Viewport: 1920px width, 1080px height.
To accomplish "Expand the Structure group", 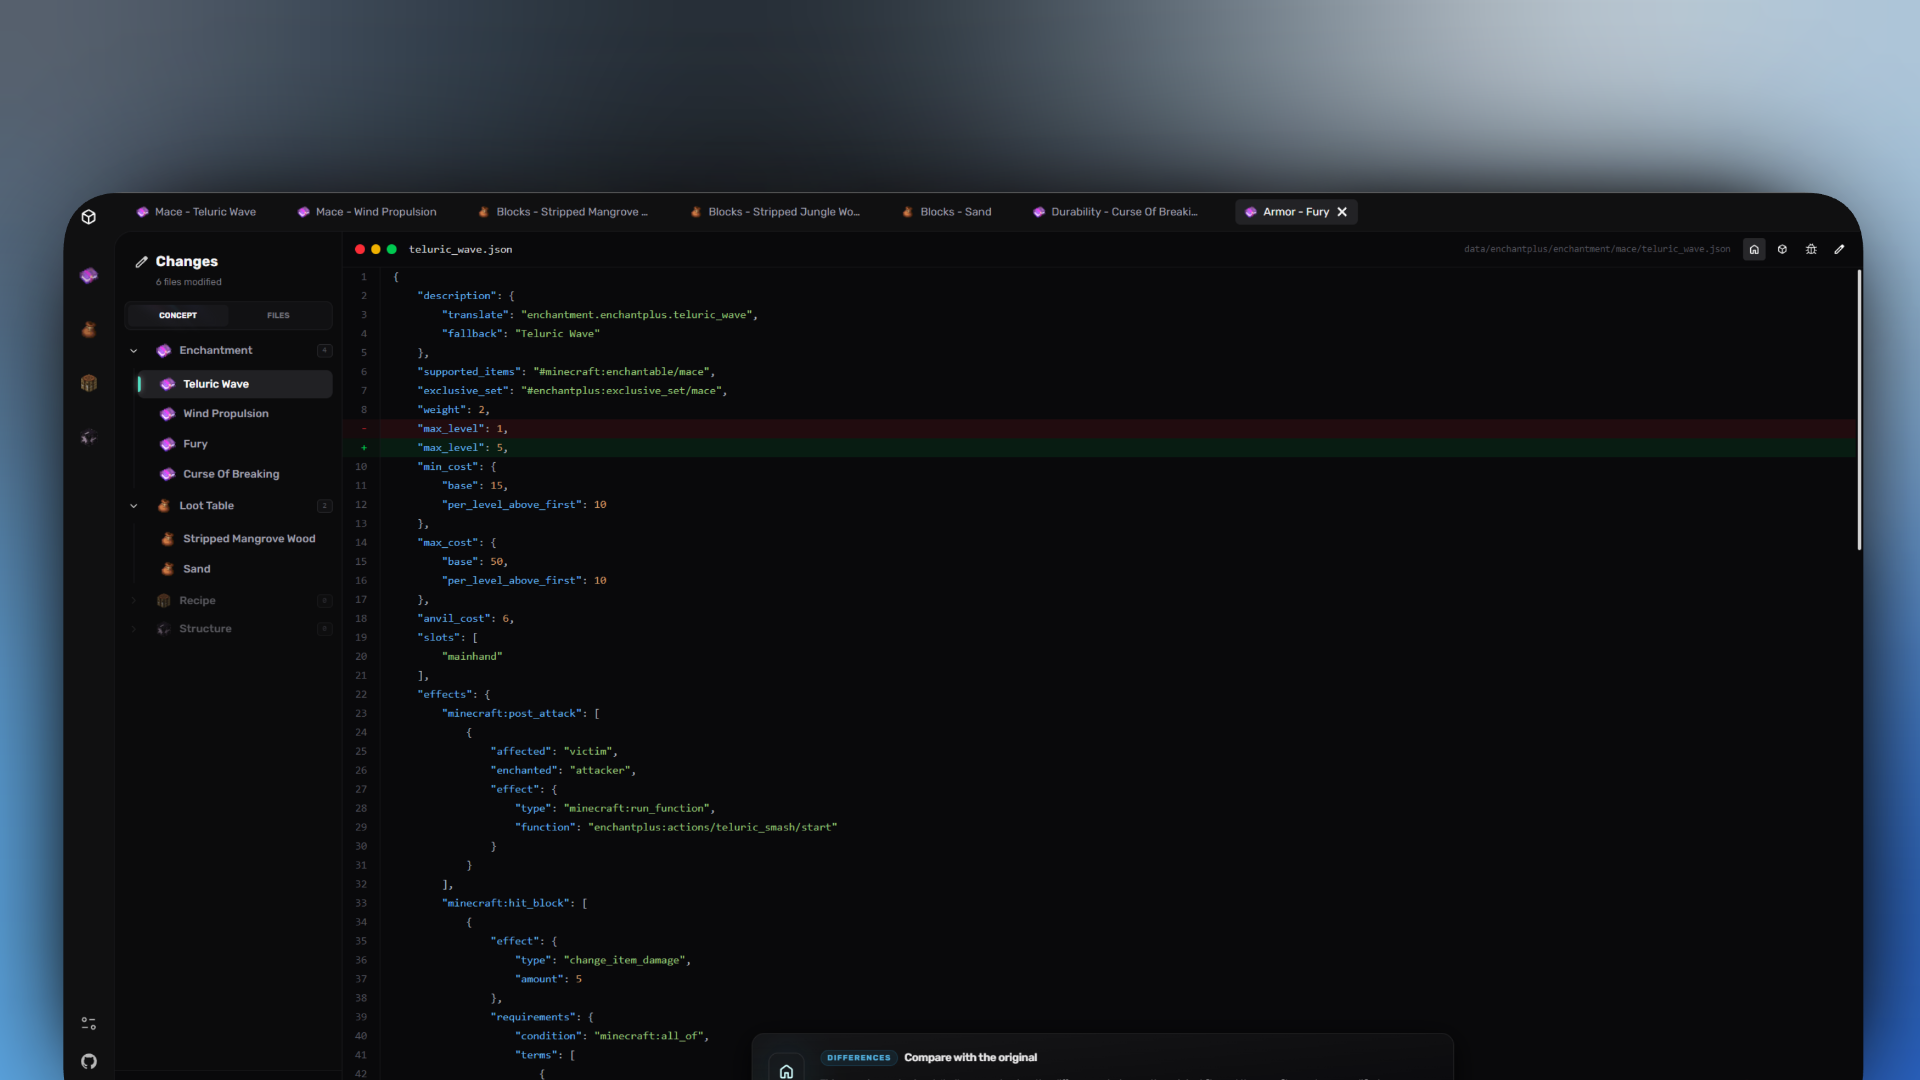I will tap(134, 629).
